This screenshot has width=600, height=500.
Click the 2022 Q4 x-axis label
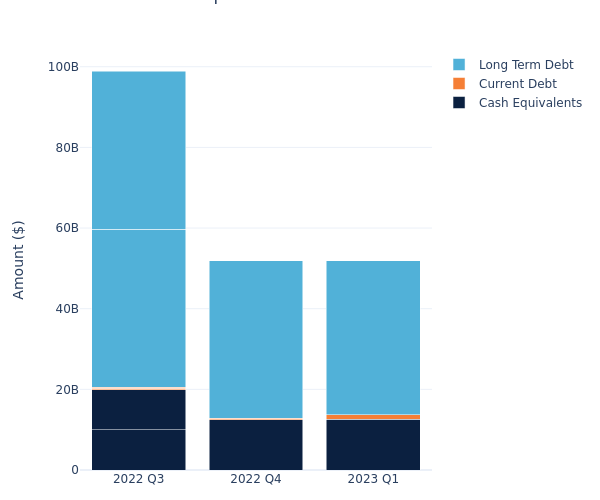pyautogui.click(x=256, y=479)
